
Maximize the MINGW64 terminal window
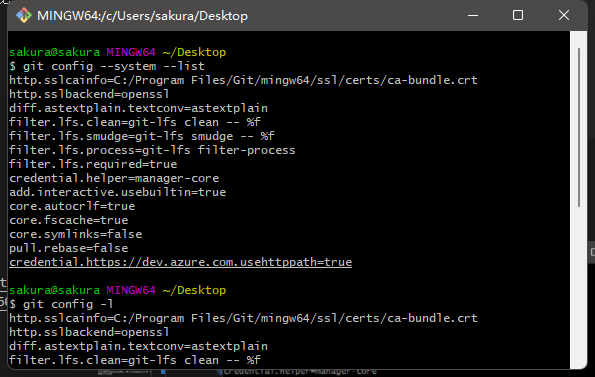(518, 16)
